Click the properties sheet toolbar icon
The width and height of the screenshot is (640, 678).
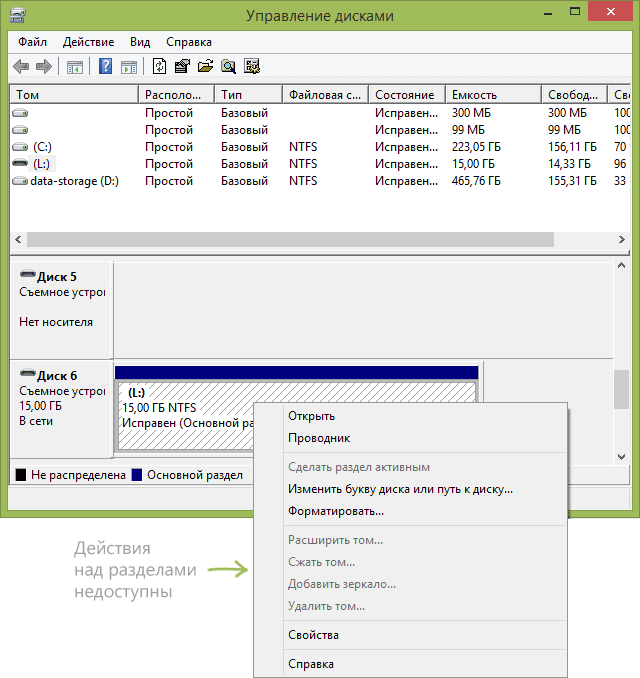pos(182,66)
